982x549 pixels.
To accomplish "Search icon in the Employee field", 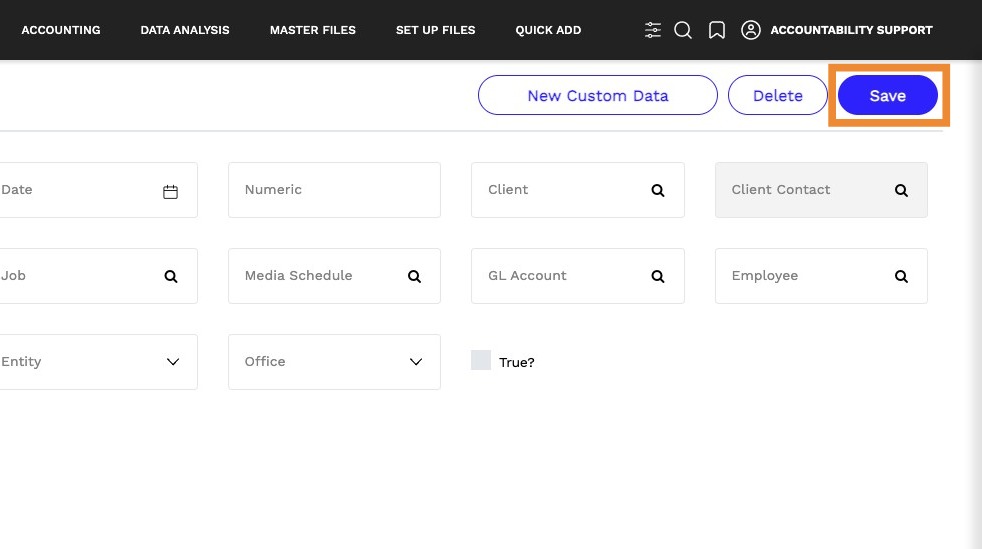I will tap(901, 276).
